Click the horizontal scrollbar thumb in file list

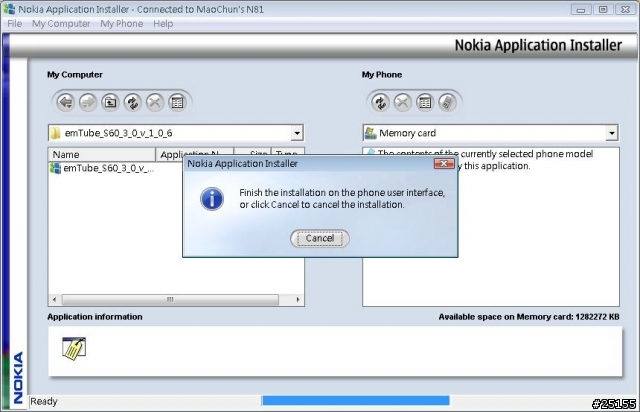pos(170,300)
